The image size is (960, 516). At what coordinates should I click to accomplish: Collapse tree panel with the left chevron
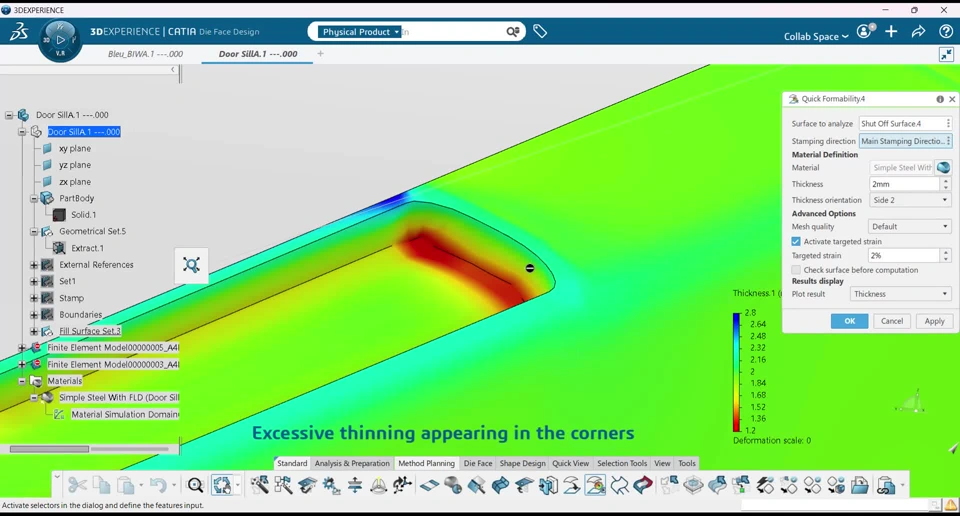click(x=173, y=69)
